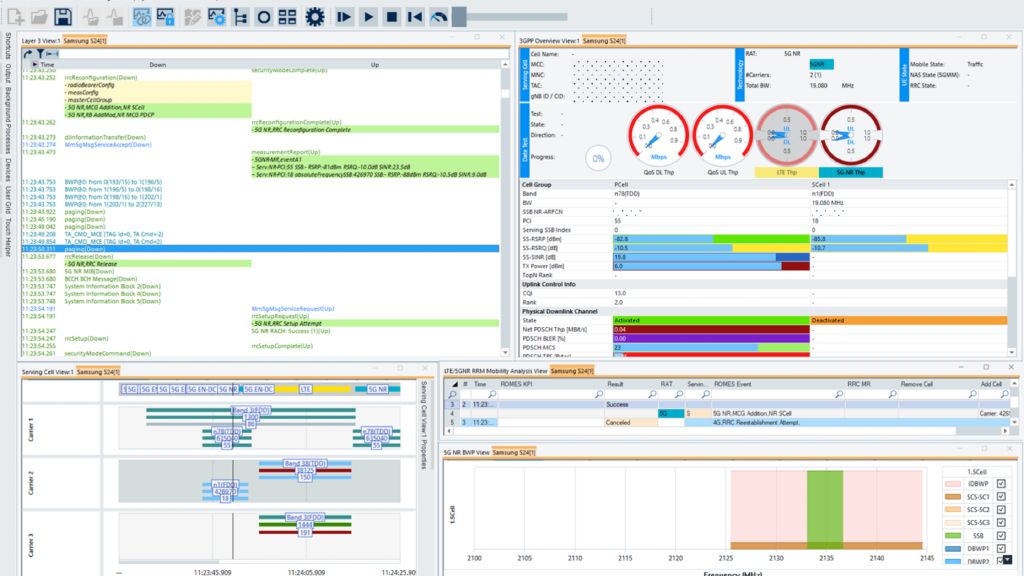Toggle the SSB legend checkbox
The height and width of the screenshot is (576, 1024).
1001,536
